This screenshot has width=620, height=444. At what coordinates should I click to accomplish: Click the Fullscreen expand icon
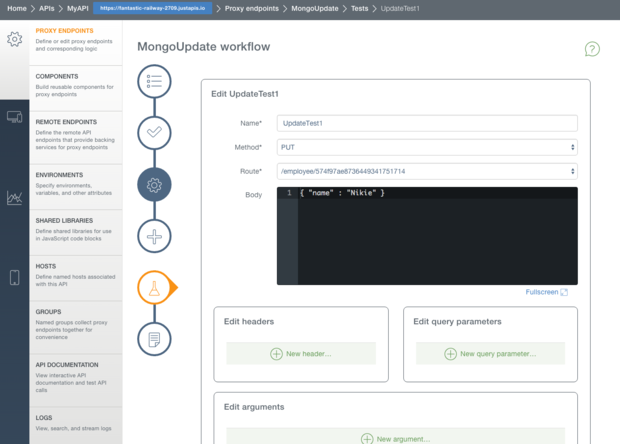pyautogui.click(x=564, y=292)
